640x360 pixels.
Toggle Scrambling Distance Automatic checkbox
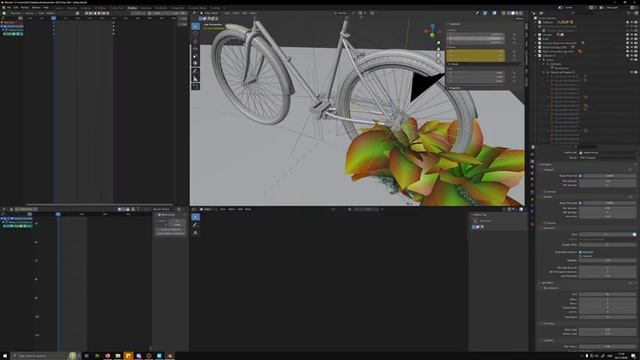point(580,252)
